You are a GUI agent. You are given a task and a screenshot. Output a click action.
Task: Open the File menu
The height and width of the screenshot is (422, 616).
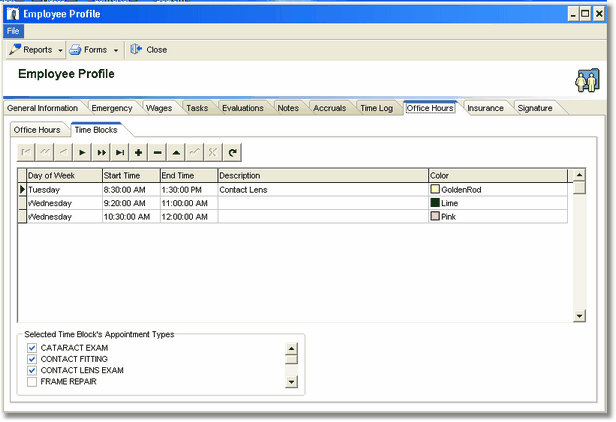[13, 31]
